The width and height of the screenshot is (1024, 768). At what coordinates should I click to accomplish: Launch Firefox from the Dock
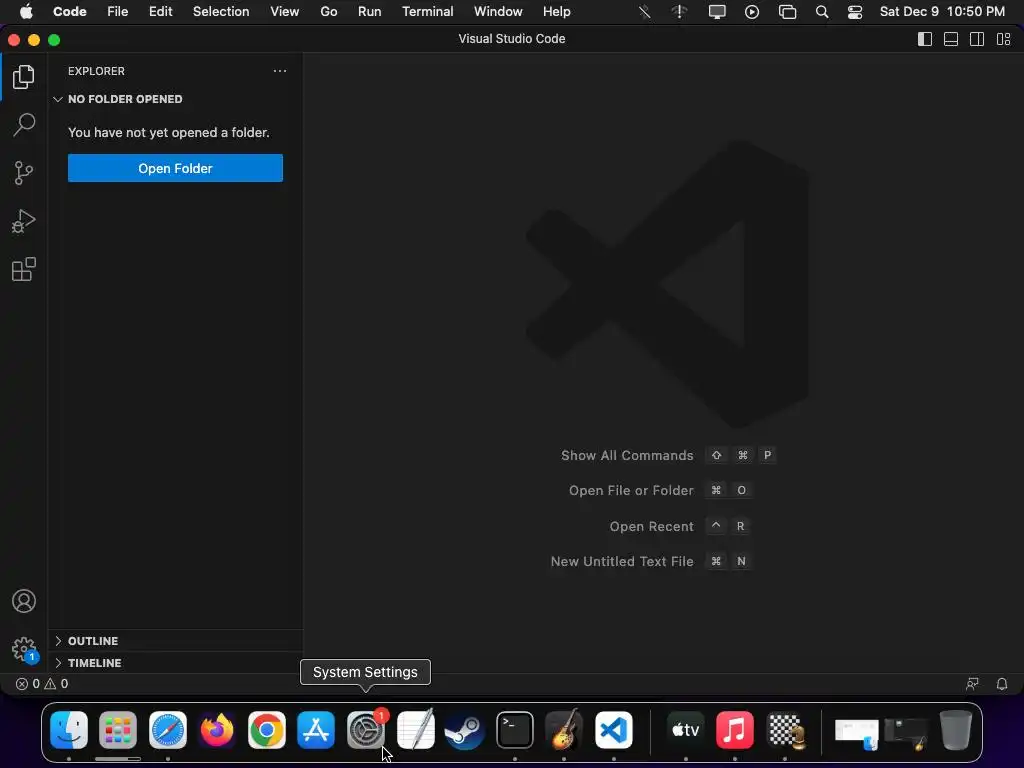click(x=217, y=729)
